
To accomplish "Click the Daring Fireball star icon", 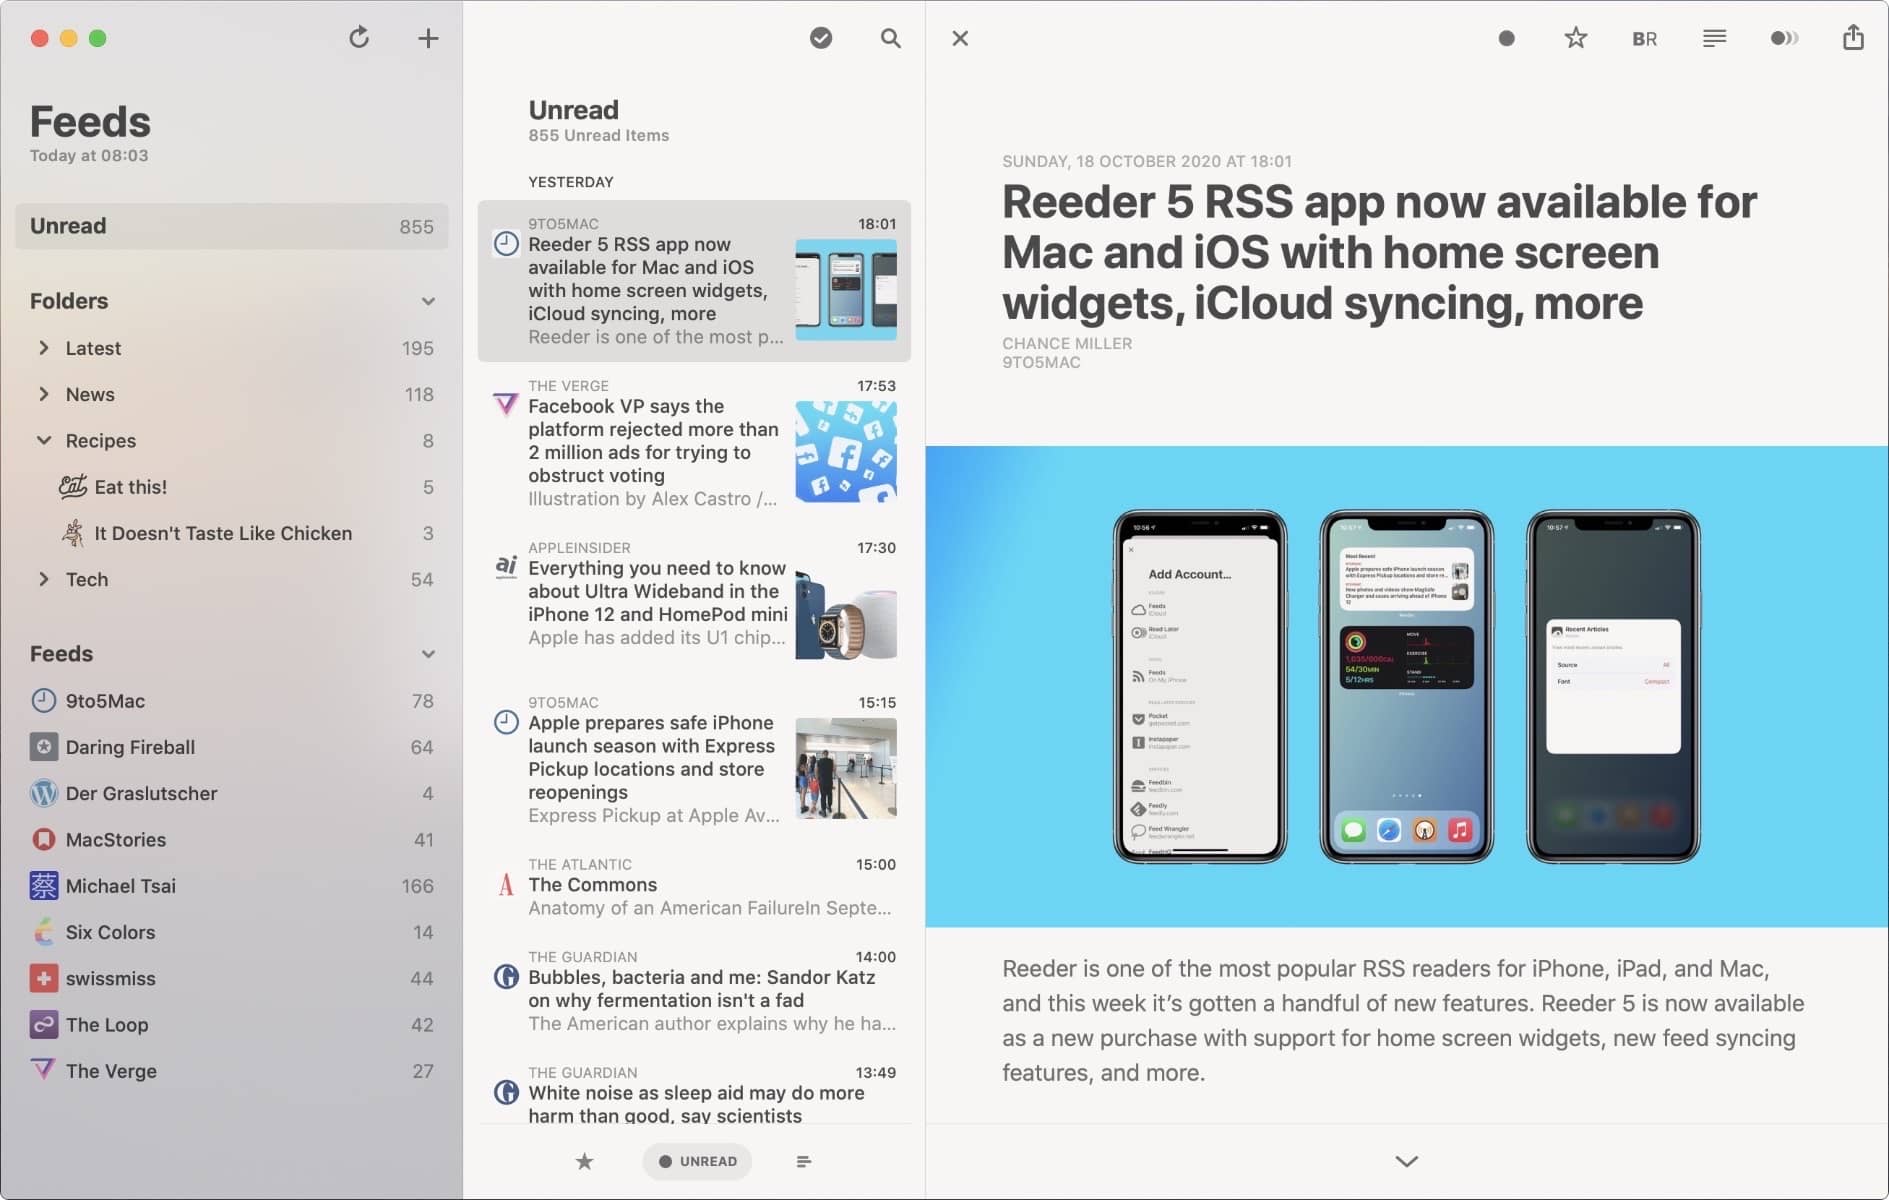I will click(x=44, y=746).
